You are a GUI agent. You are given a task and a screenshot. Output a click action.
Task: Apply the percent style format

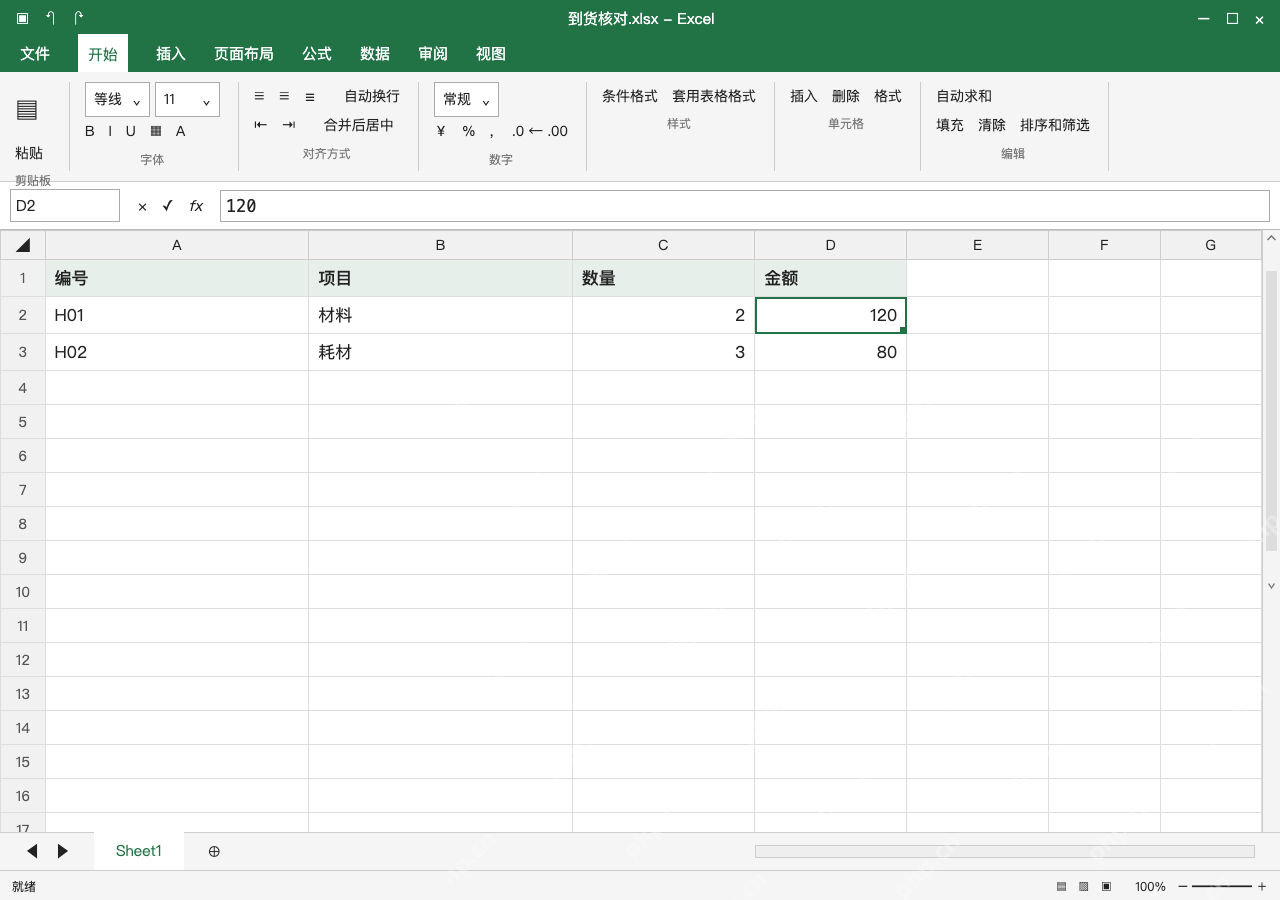click(x=469, y=131)
